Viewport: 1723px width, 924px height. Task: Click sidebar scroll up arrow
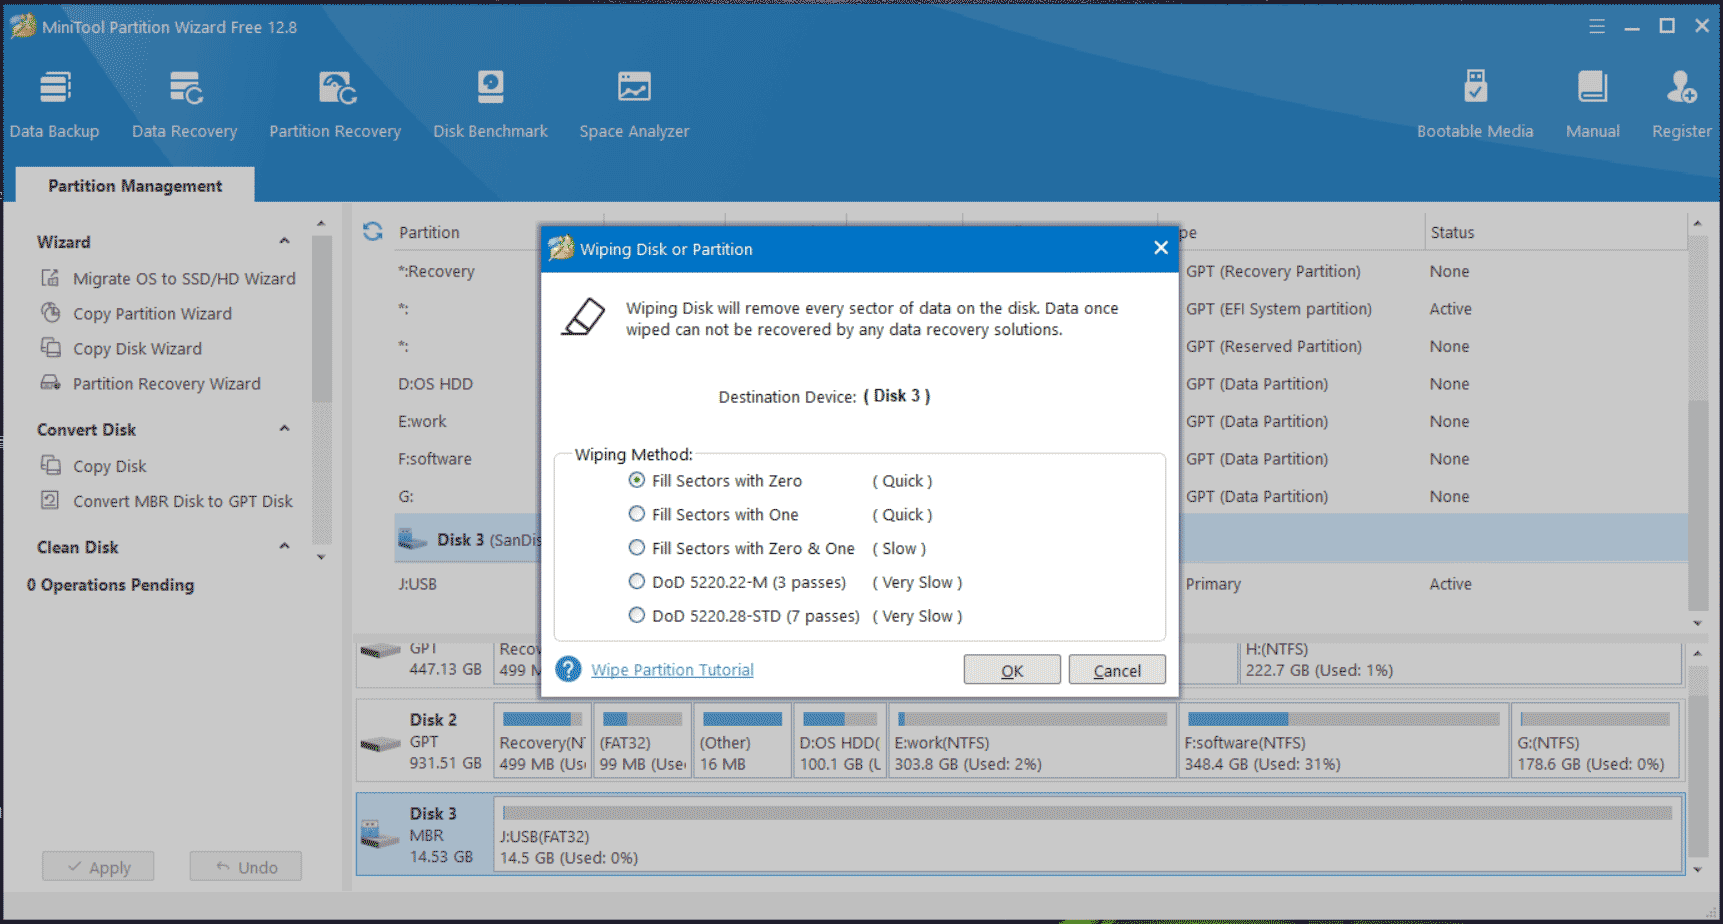tap(321, 224)
